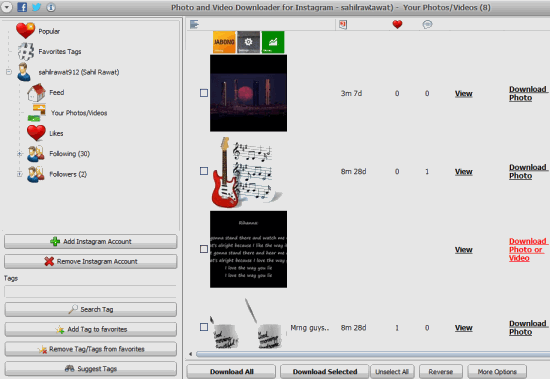Check the box for the guitar photo
The width and height of the screenshot is (550, 379).
(x=204, y=171)
